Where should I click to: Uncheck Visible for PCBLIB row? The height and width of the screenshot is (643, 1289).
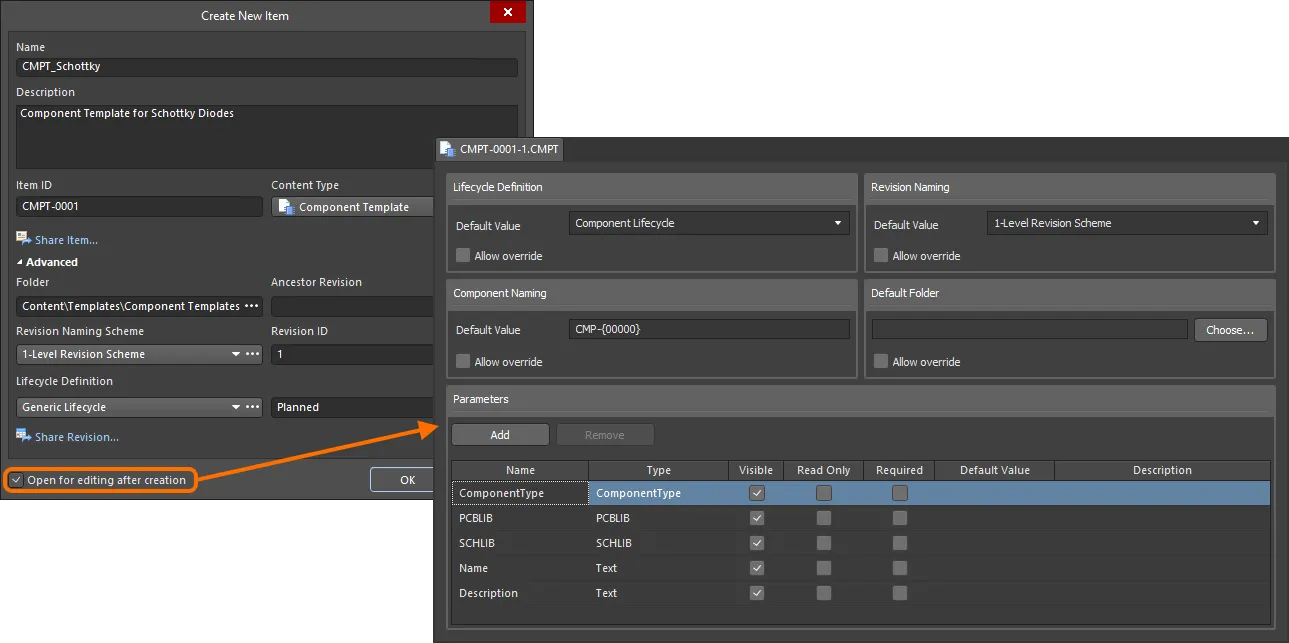757,518
